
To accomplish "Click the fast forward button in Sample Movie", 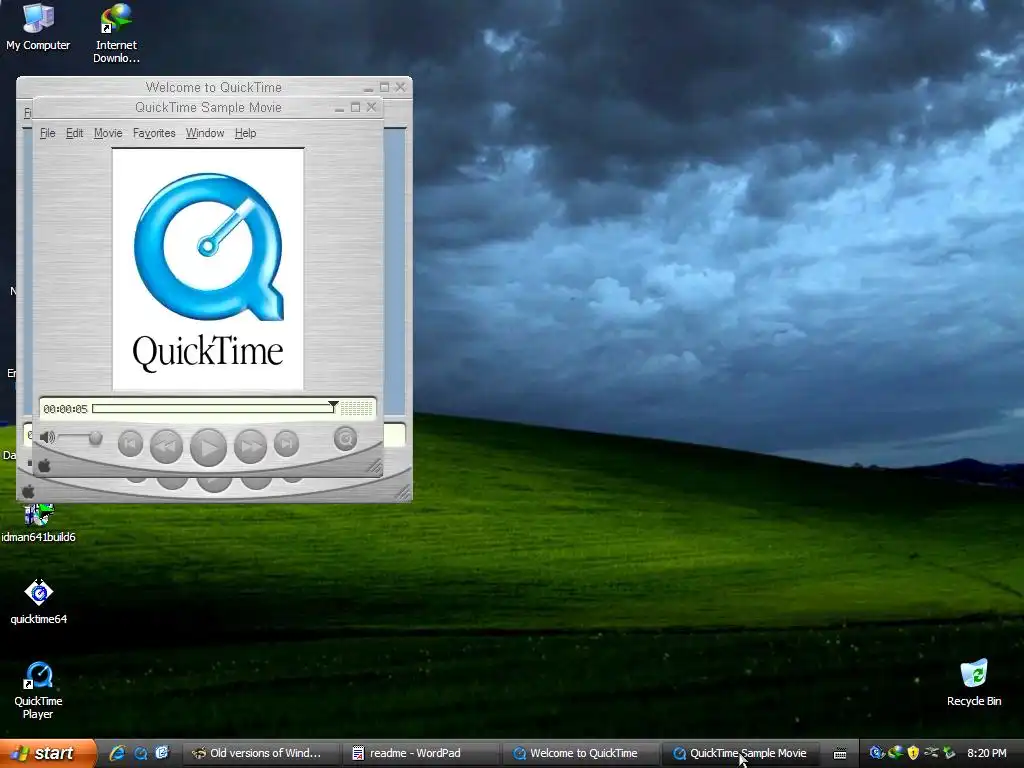I will 251,446.
